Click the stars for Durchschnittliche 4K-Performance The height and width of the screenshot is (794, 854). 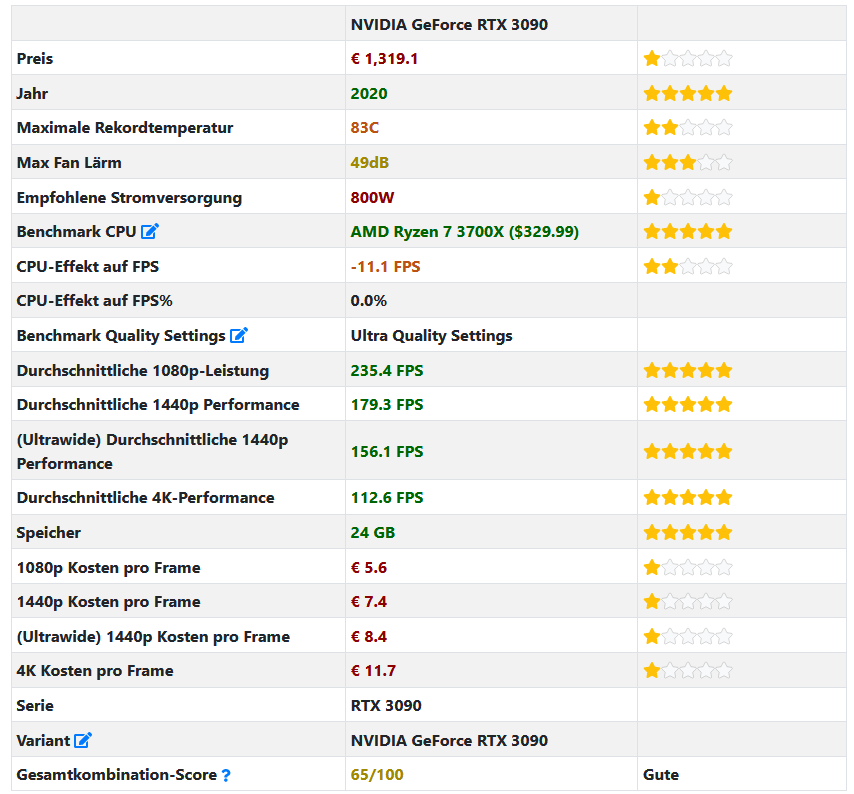click(688, 497)
